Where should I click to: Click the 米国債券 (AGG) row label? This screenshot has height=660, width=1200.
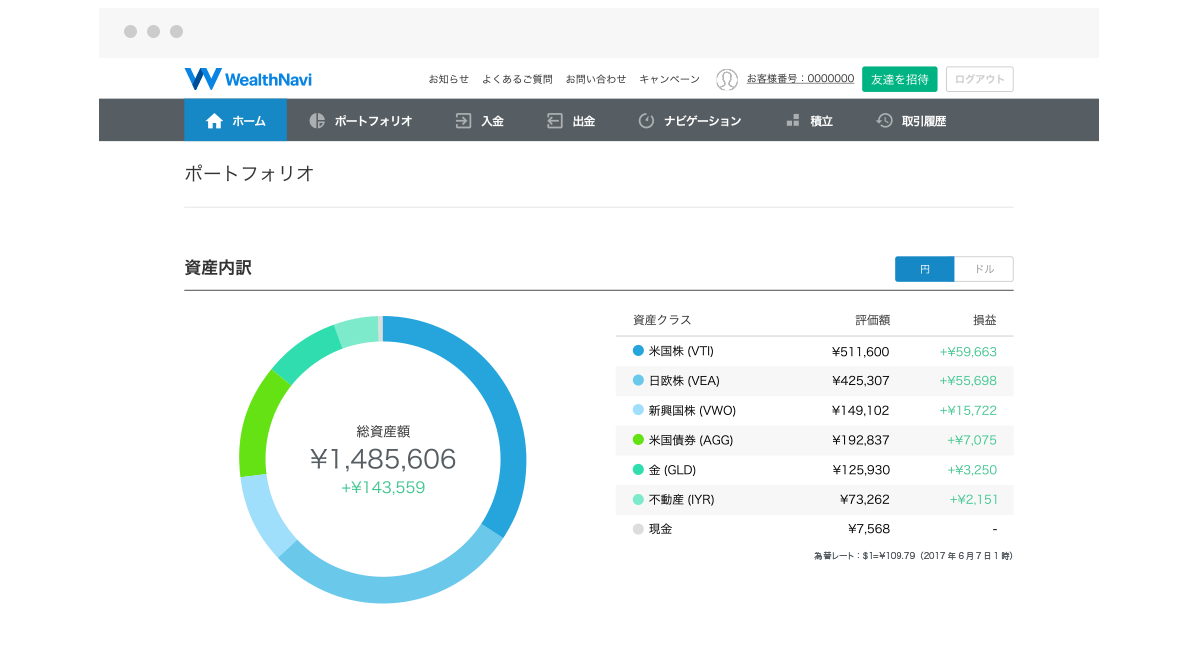click(x=691, y=440)
